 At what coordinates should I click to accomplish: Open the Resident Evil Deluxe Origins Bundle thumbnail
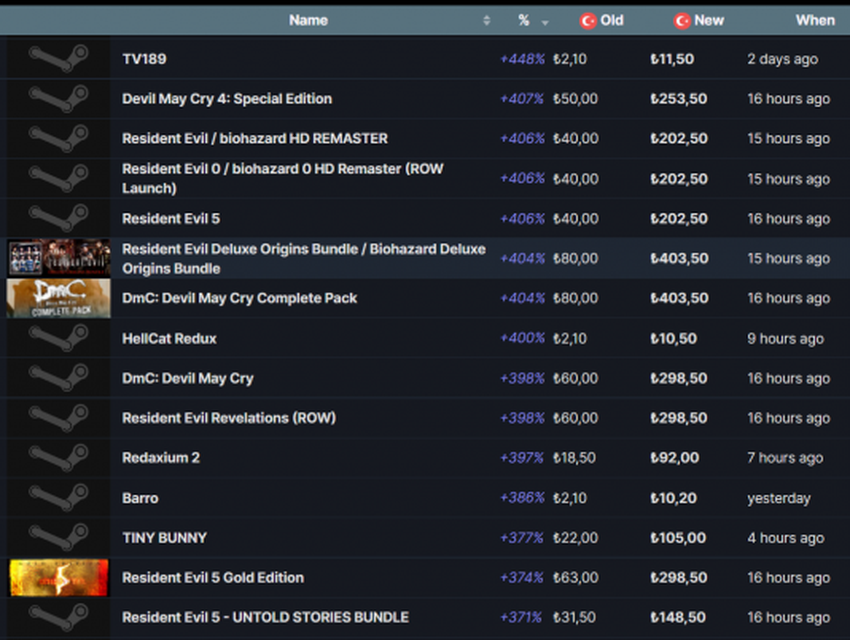tap(58, 258)
